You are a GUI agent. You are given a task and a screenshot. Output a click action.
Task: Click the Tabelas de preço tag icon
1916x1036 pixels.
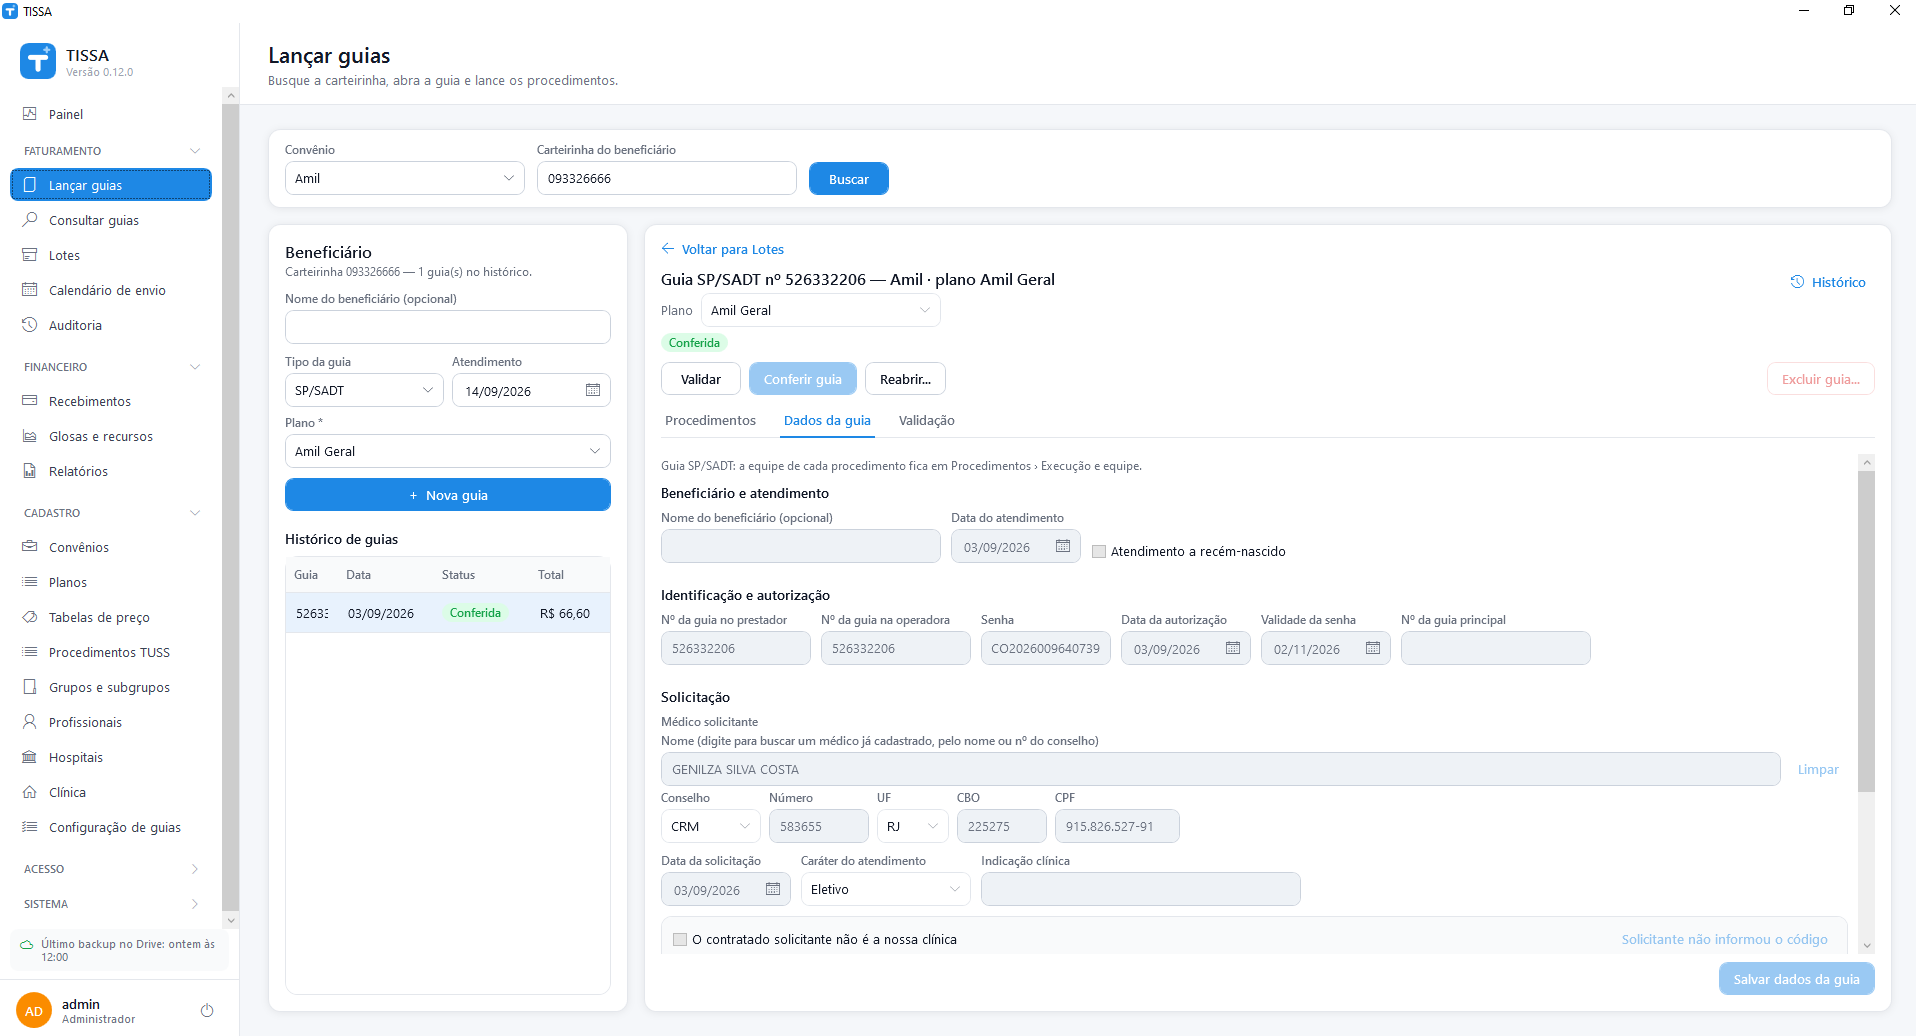[x=30, y=617]
